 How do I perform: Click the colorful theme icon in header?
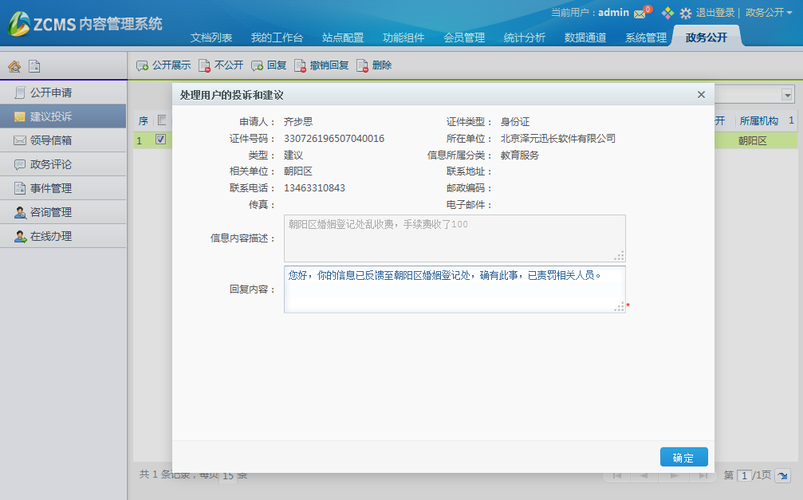pyautogui.click(x=668, y=13)
